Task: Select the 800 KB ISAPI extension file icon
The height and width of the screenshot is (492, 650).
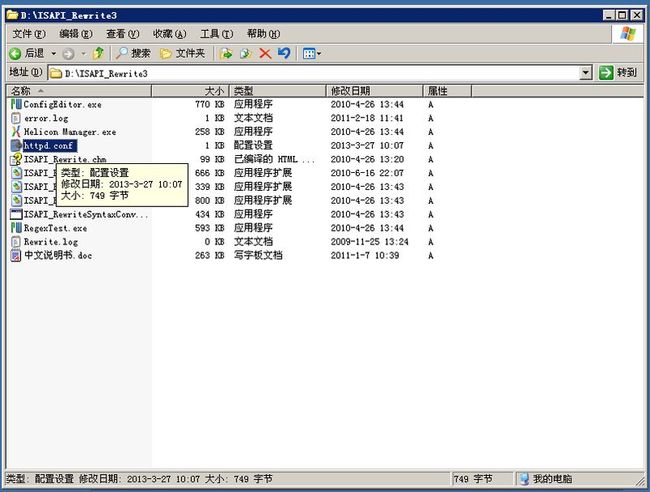Action: tap(16, 200)
